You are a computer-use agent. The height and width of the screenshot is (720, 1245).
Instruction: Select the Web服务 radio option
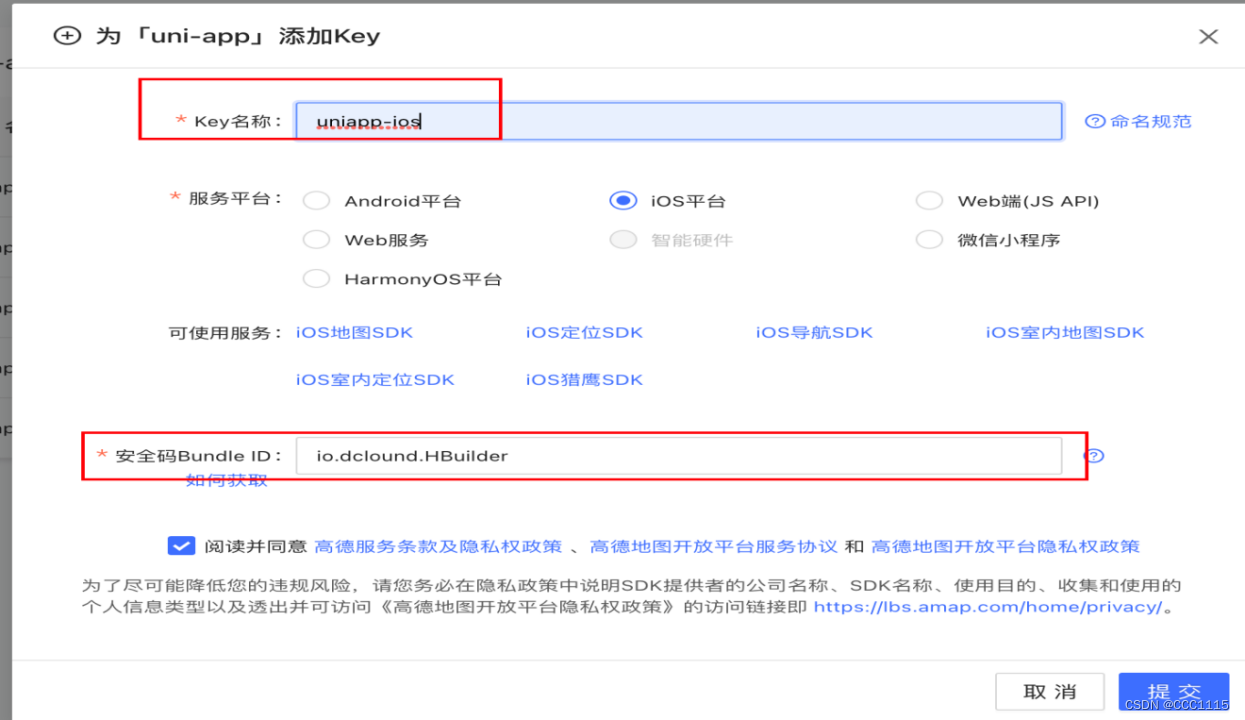tap(316, 240)
